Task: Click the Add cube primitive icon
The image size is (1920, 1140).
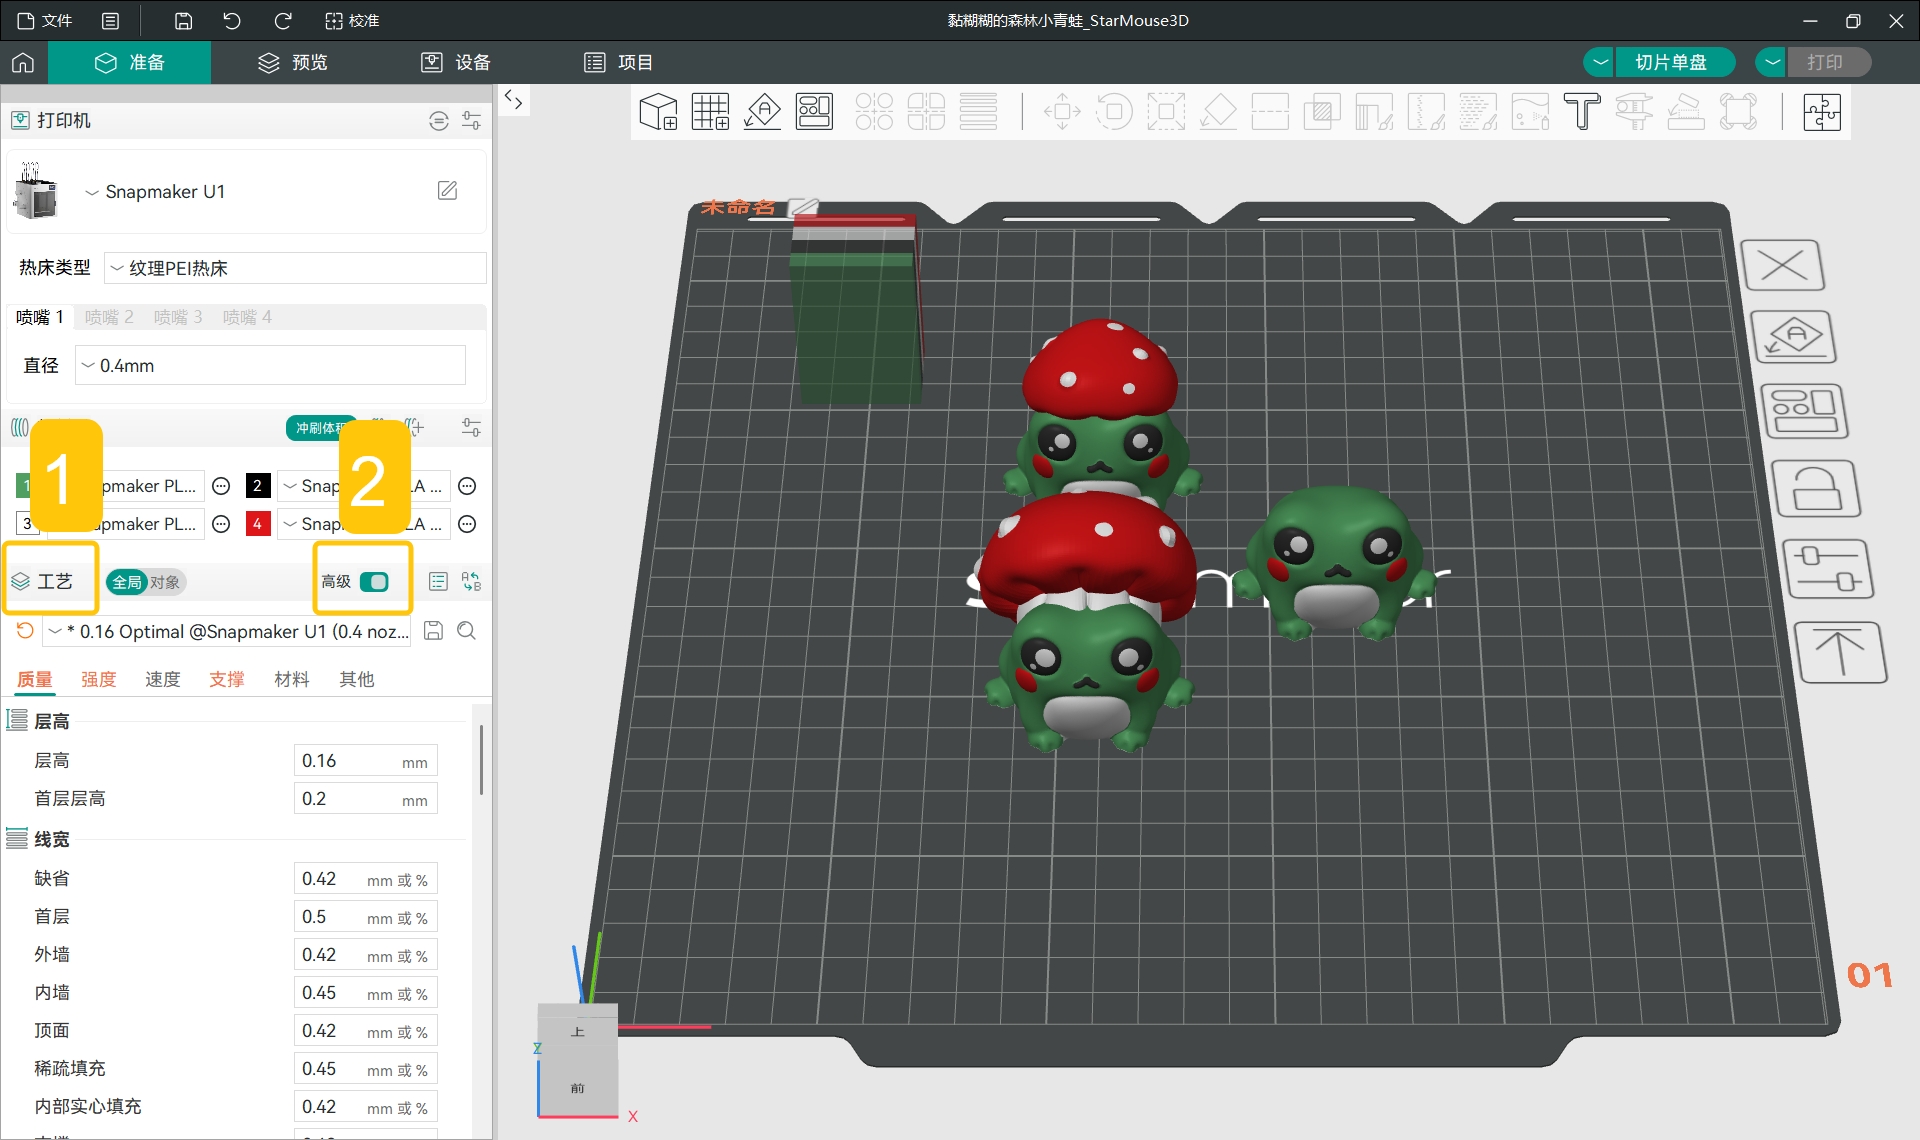Action: (x=658, y=111)
